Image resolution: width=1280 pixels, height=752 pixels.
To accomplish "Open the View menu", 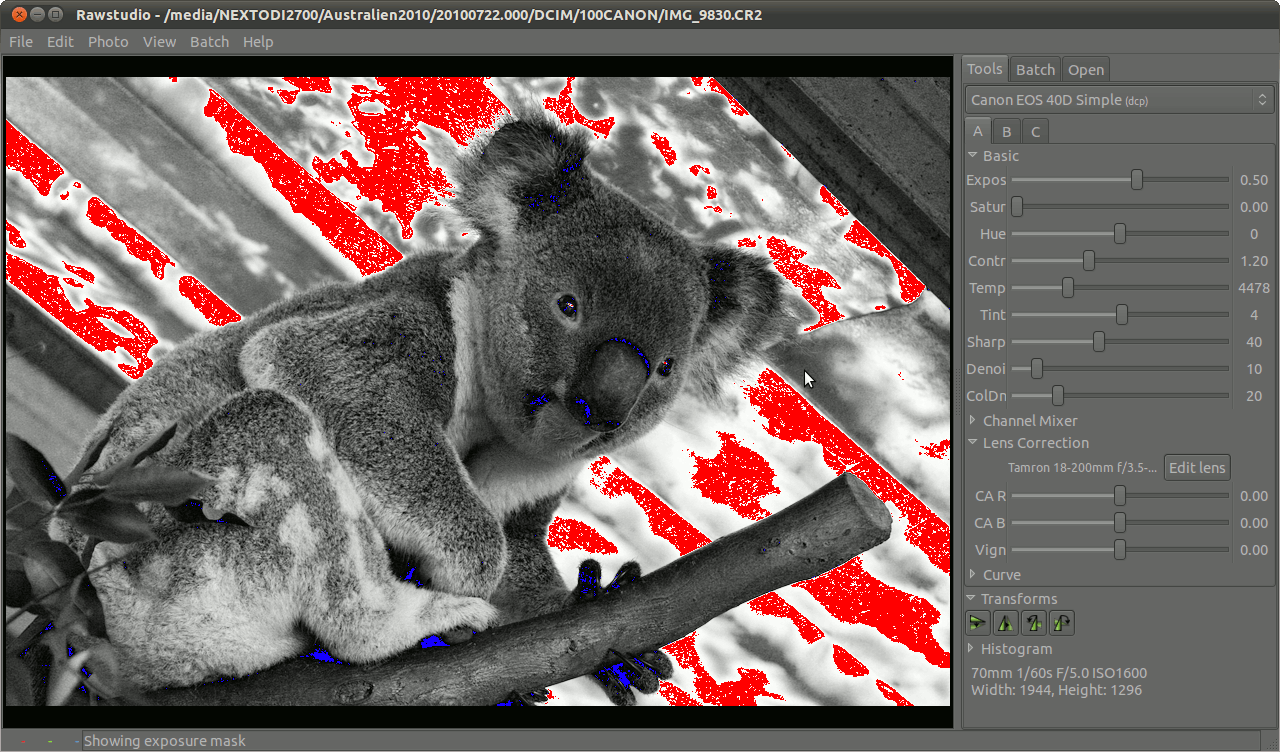I will click(159, 42).
